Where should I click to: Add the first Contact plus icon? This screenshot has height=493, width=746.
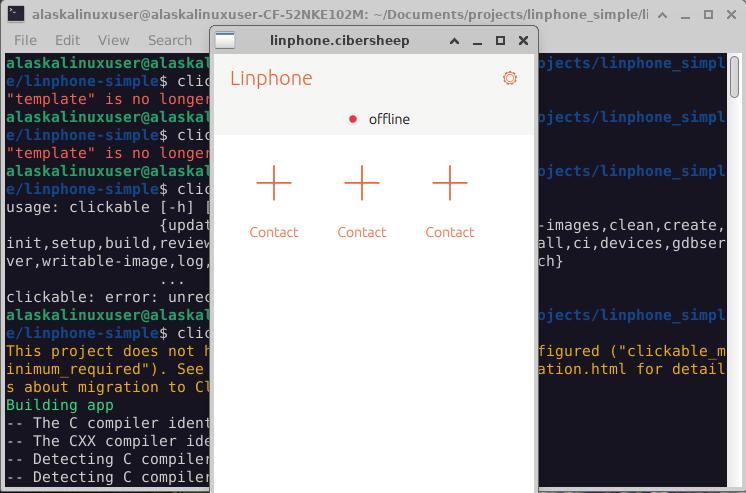click(x=274, y=183)
